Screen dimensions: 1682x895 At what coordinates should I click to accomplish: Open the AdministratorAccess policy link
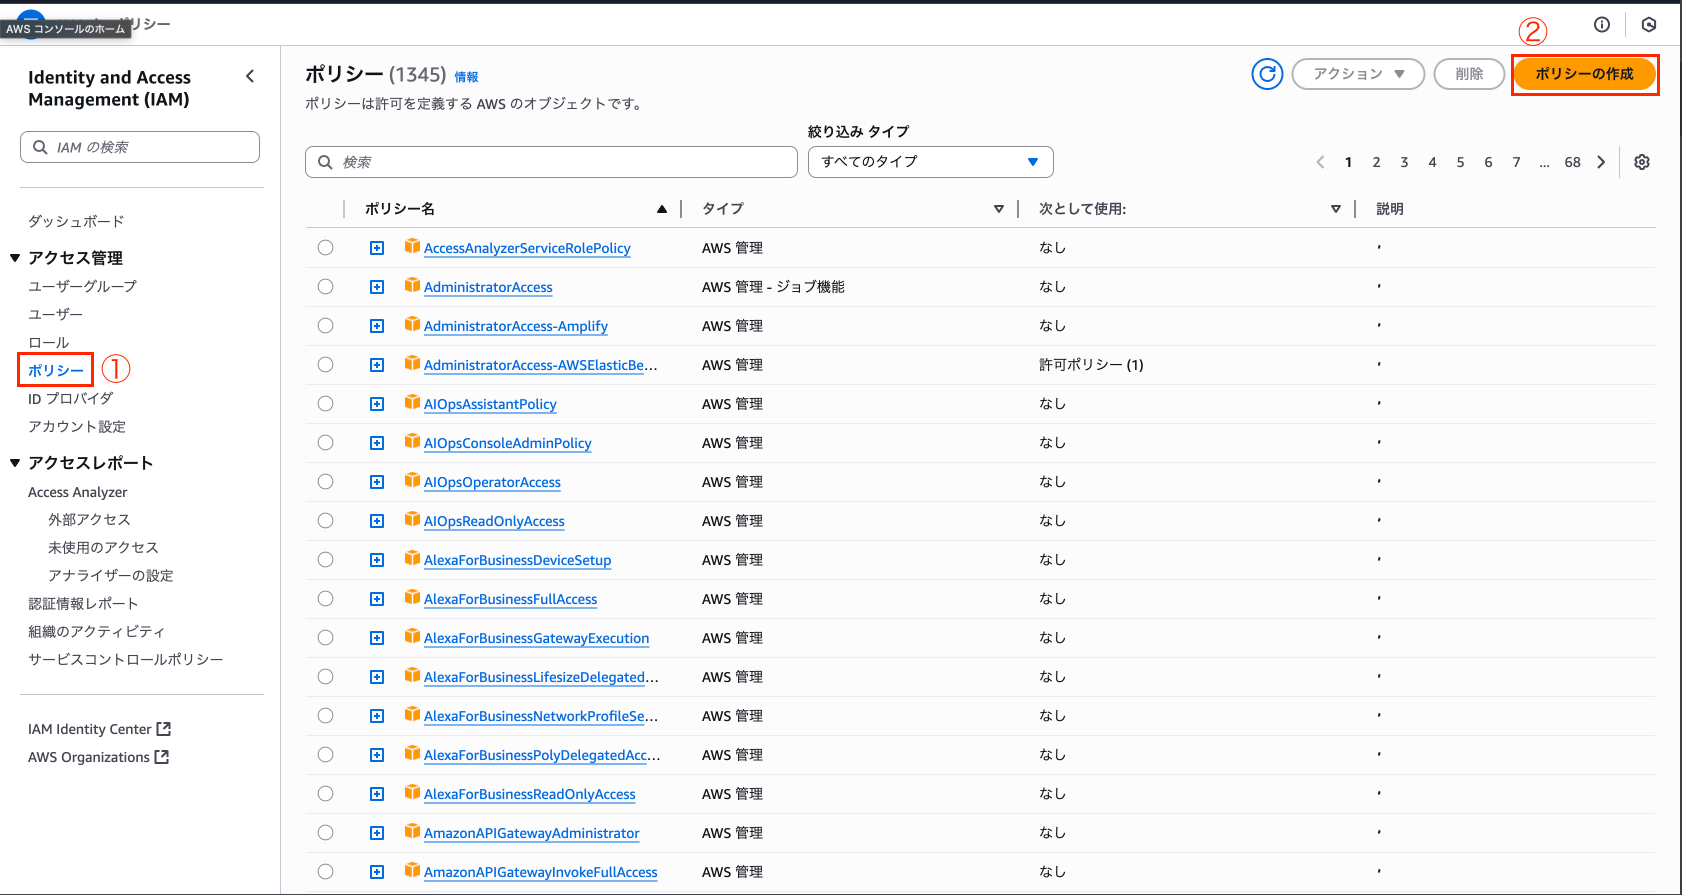488,287
